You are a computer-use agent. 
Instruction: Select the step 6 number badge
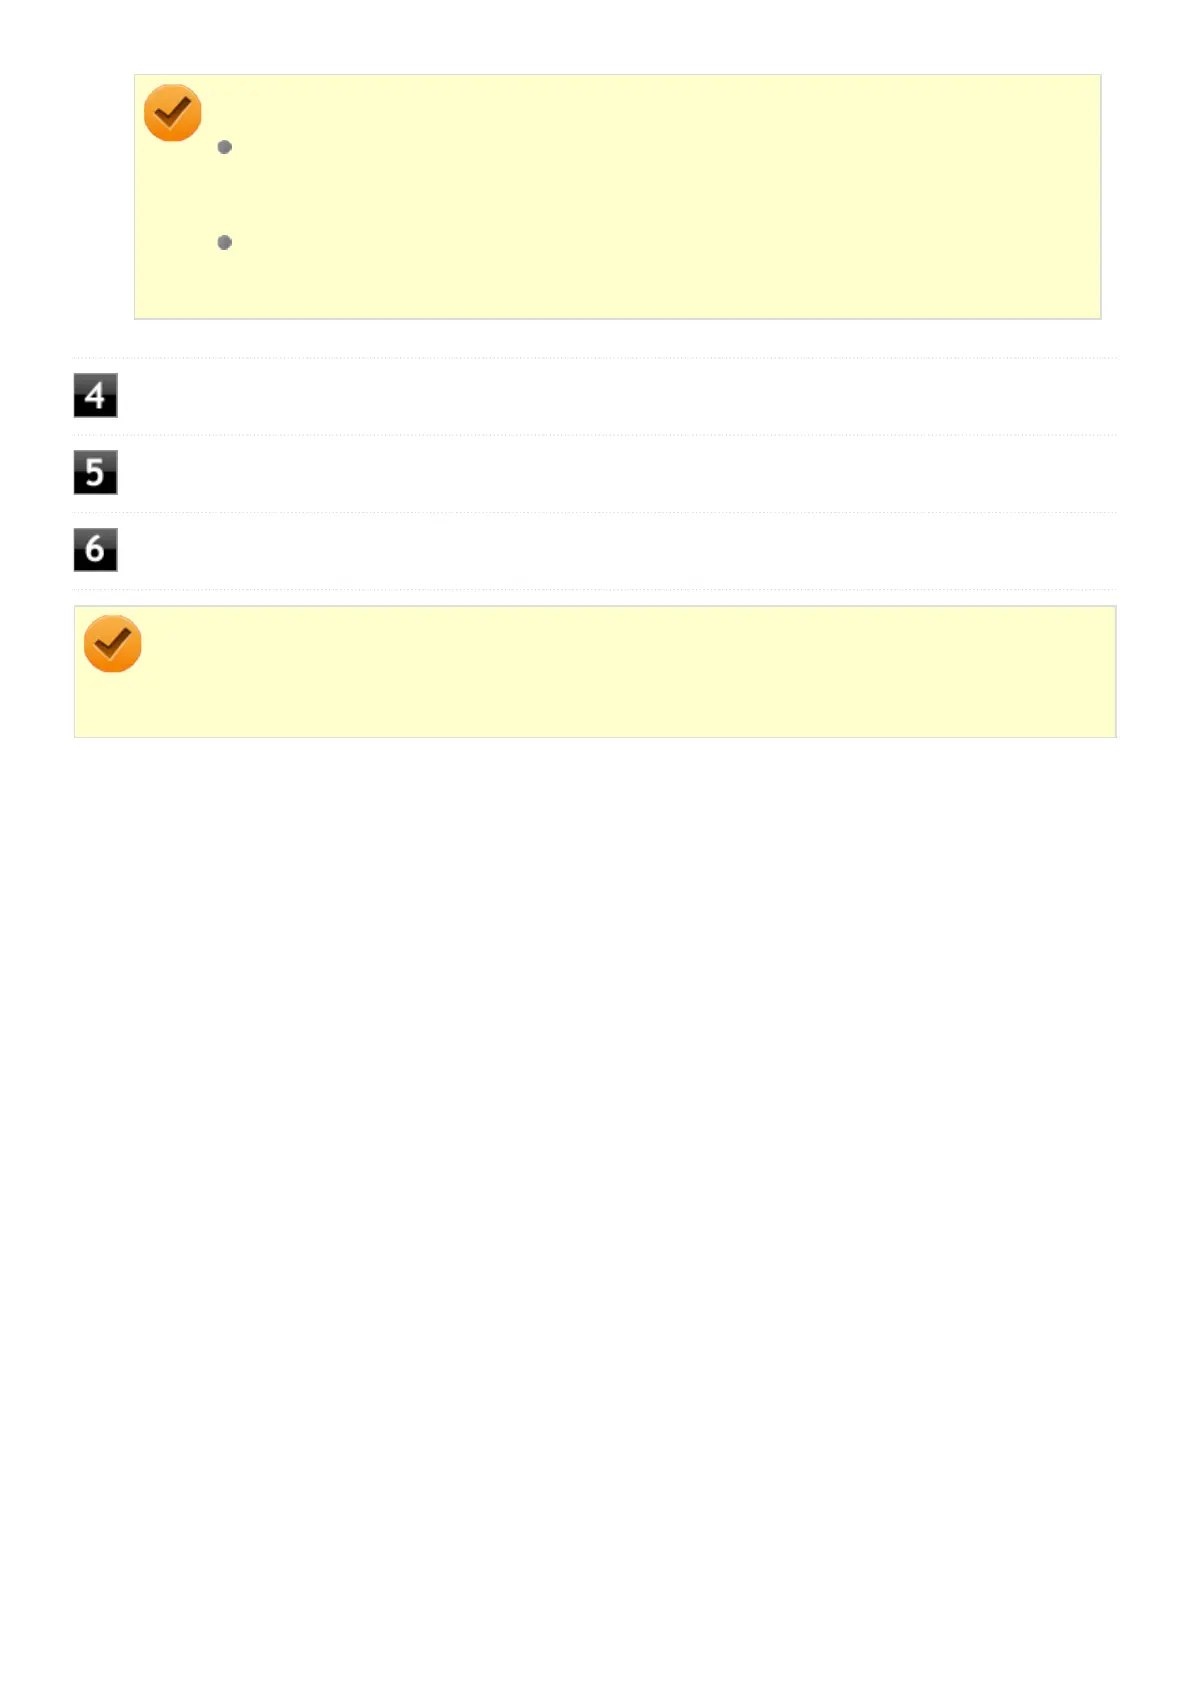95,550
